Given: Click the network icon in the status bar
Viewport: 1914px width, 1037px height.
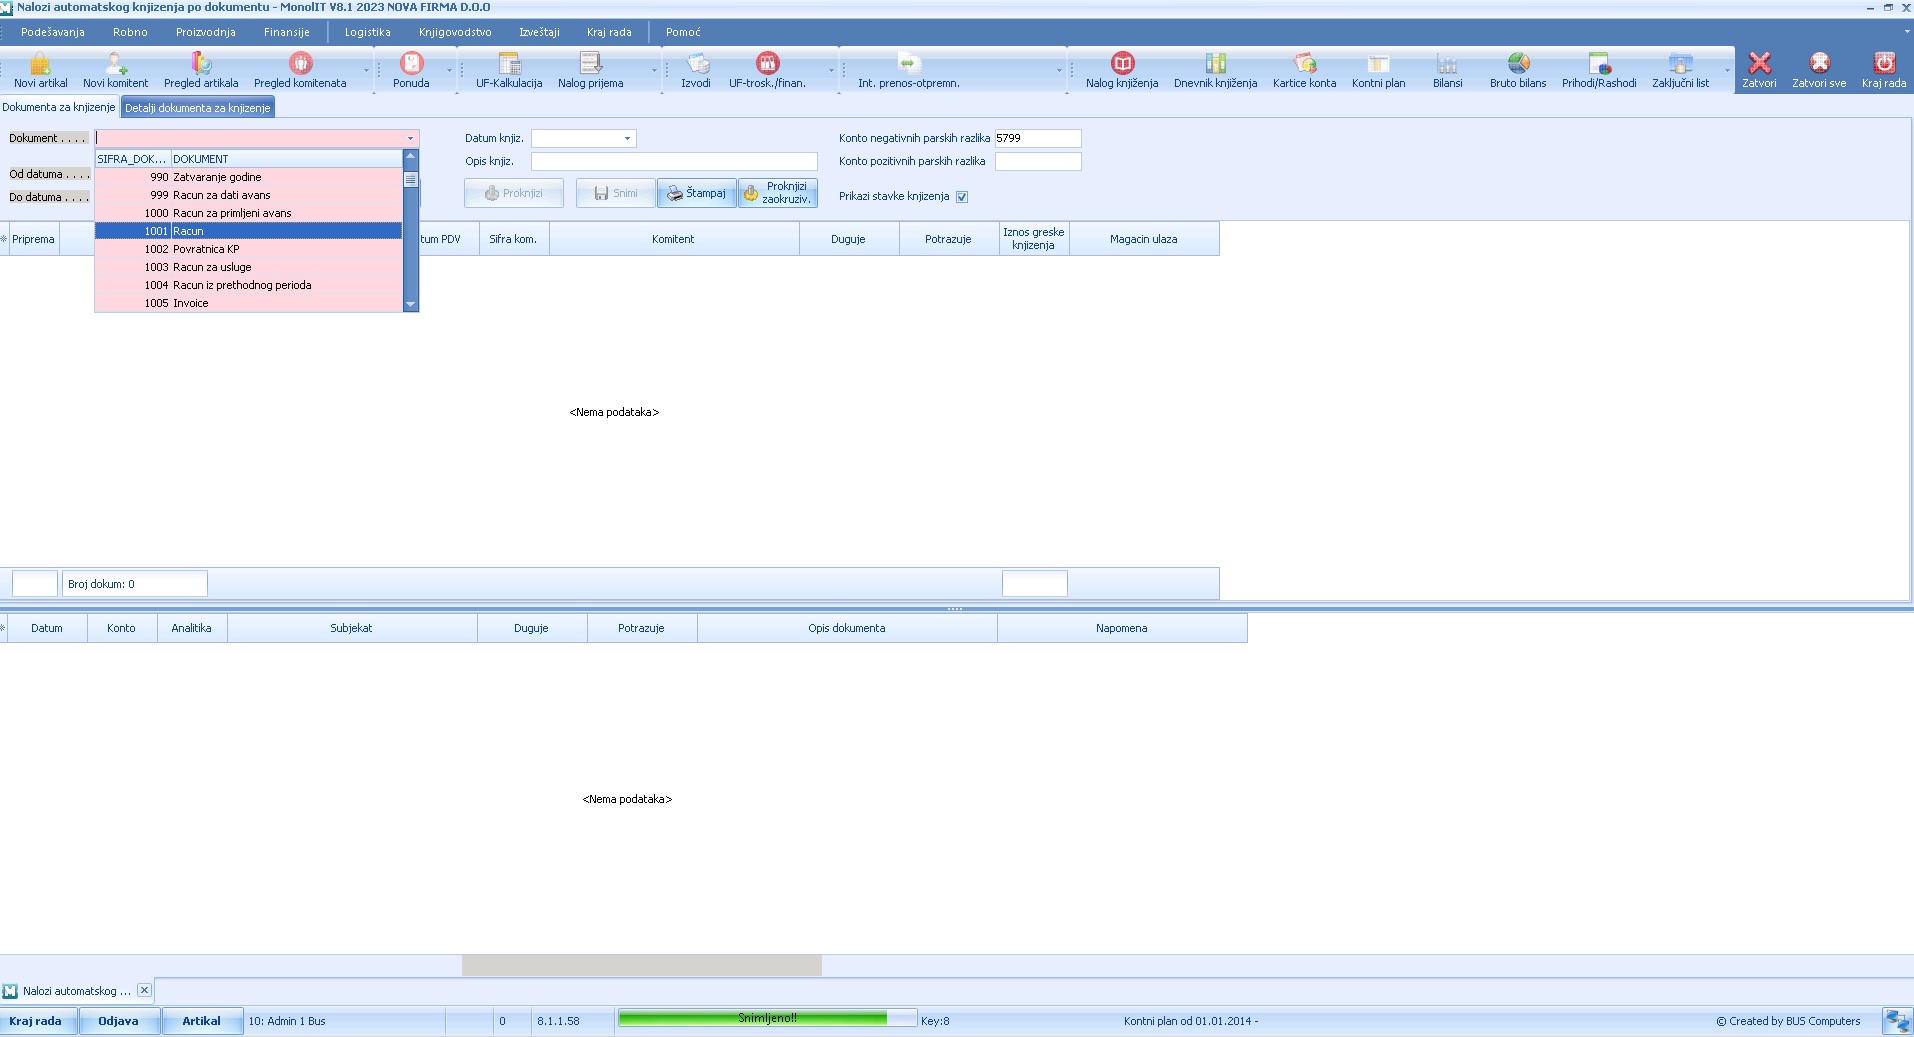Looking at the screenshot, I should click(1896, 1021).
